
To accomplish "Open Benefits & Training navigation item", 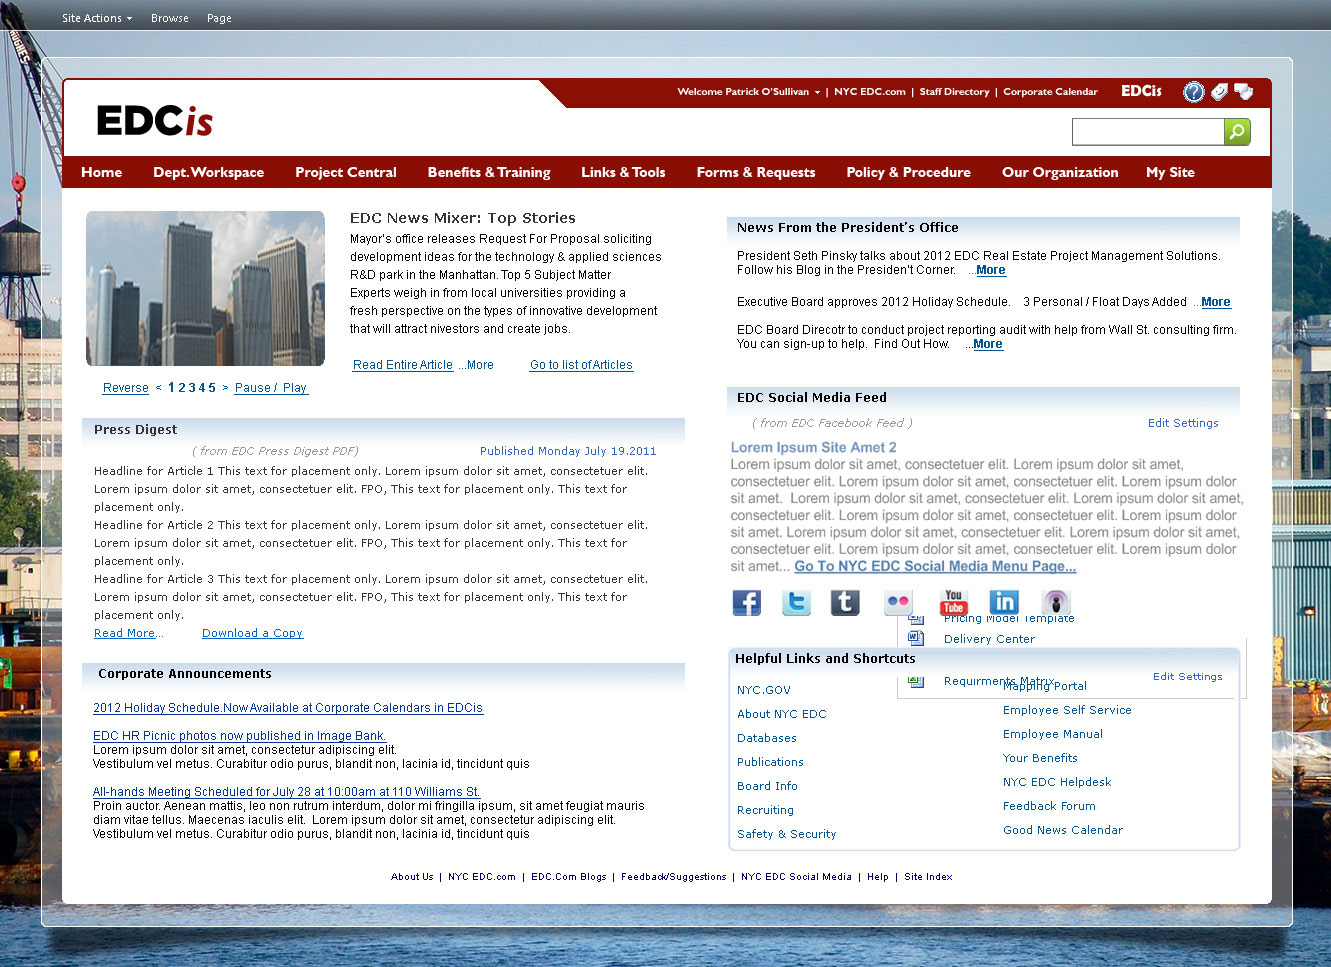I will (x=489, y=172).
